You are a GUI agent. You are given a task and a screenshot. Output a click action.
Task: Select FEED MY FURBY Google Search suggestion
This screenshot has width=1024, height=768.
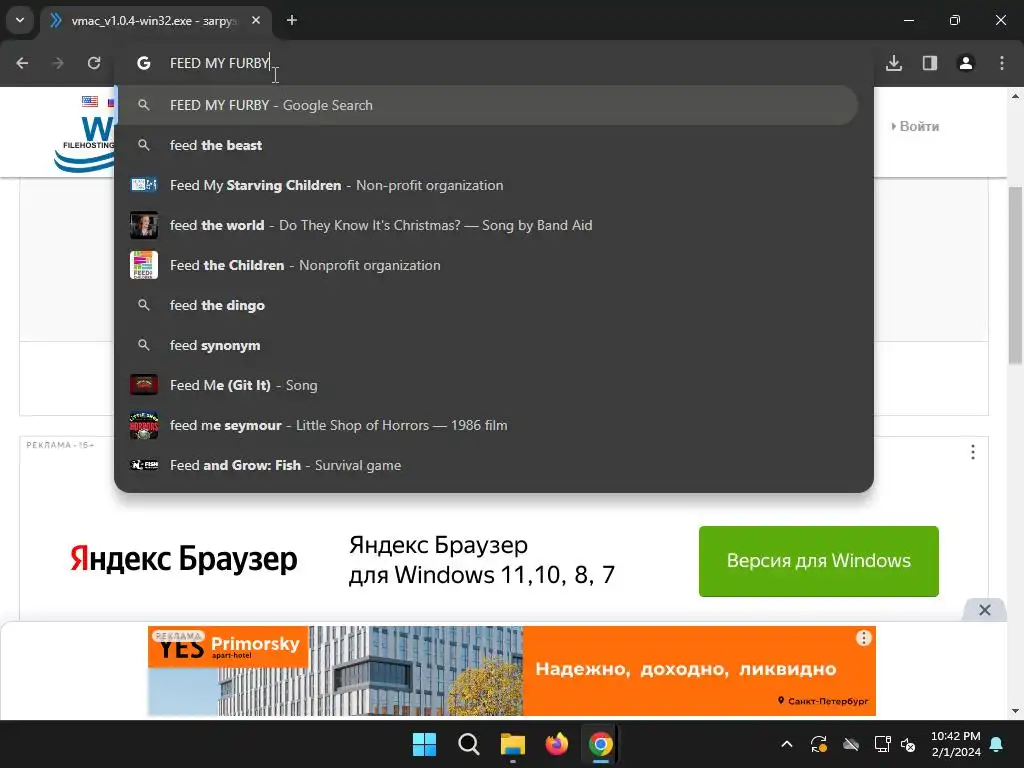coord(487,105)
